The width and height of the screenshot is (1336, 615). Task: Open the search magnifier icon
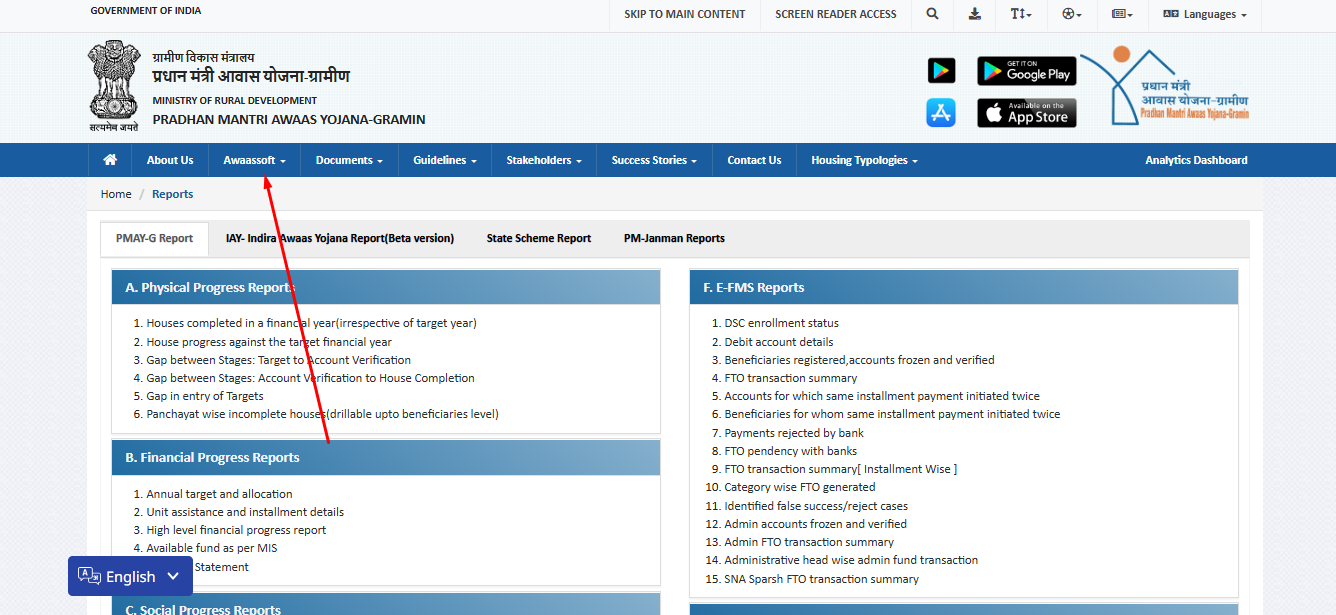pyautogui.click(x=932, y=14)
